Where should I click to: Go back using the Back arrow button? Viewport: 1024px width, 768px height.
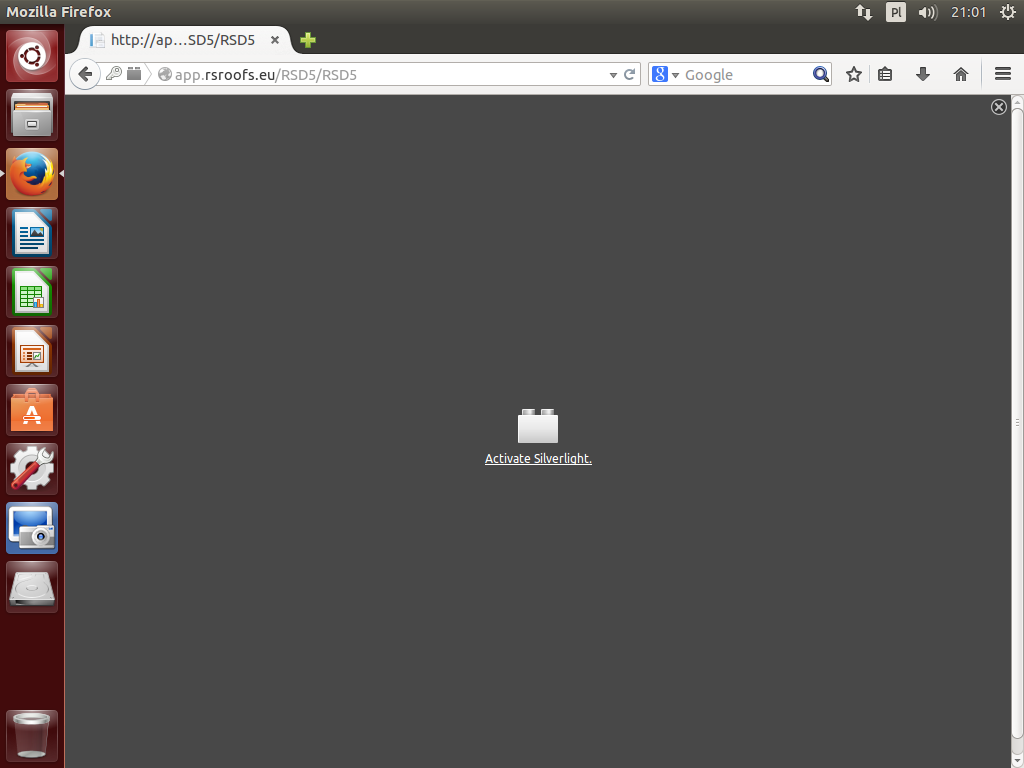pyautogui.click(x=85, y=74)
